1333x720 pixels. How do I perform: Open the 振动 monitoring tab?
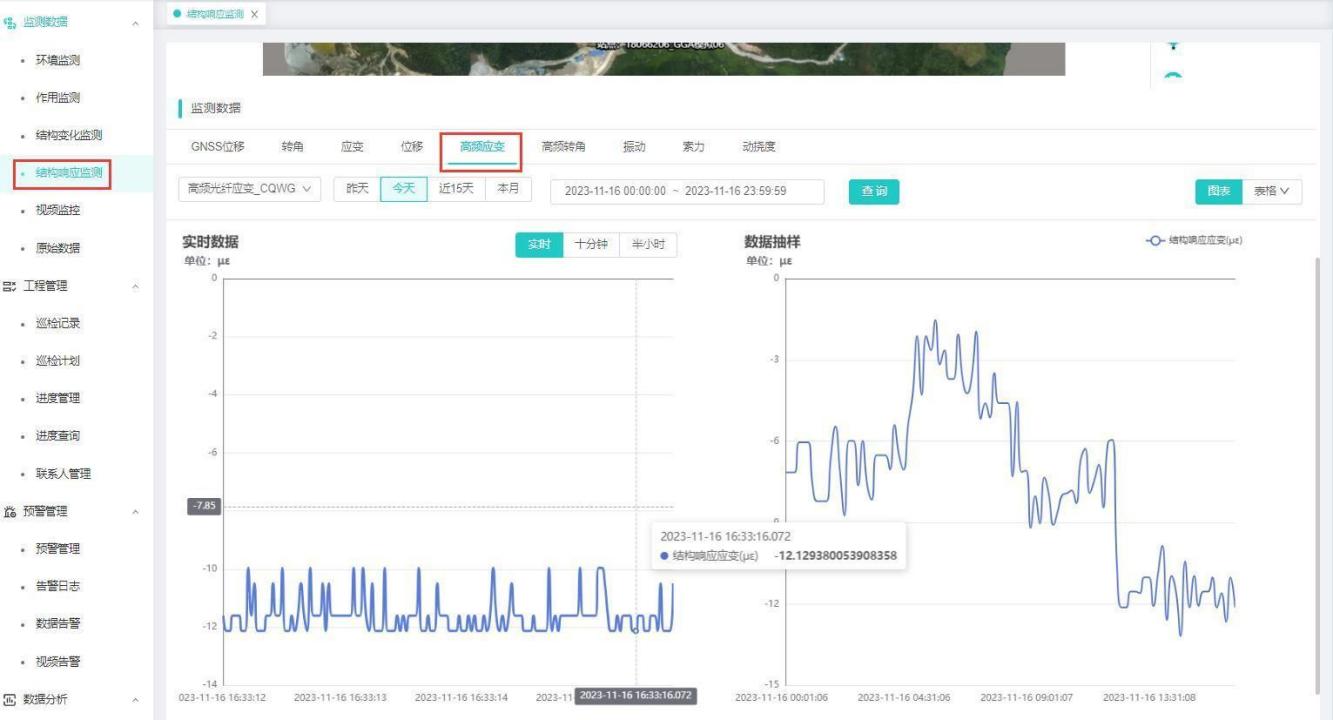(634, 147)
